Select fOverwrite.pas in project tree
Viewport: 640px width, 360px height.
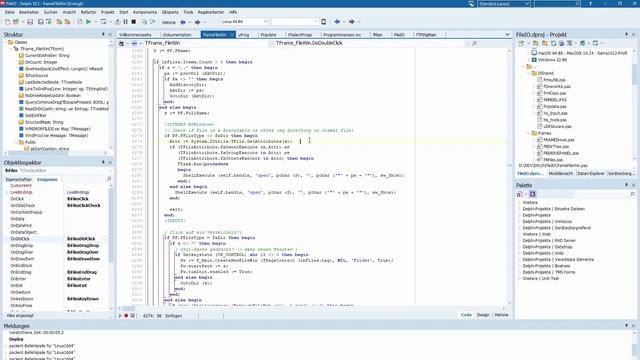pos(557,87)
